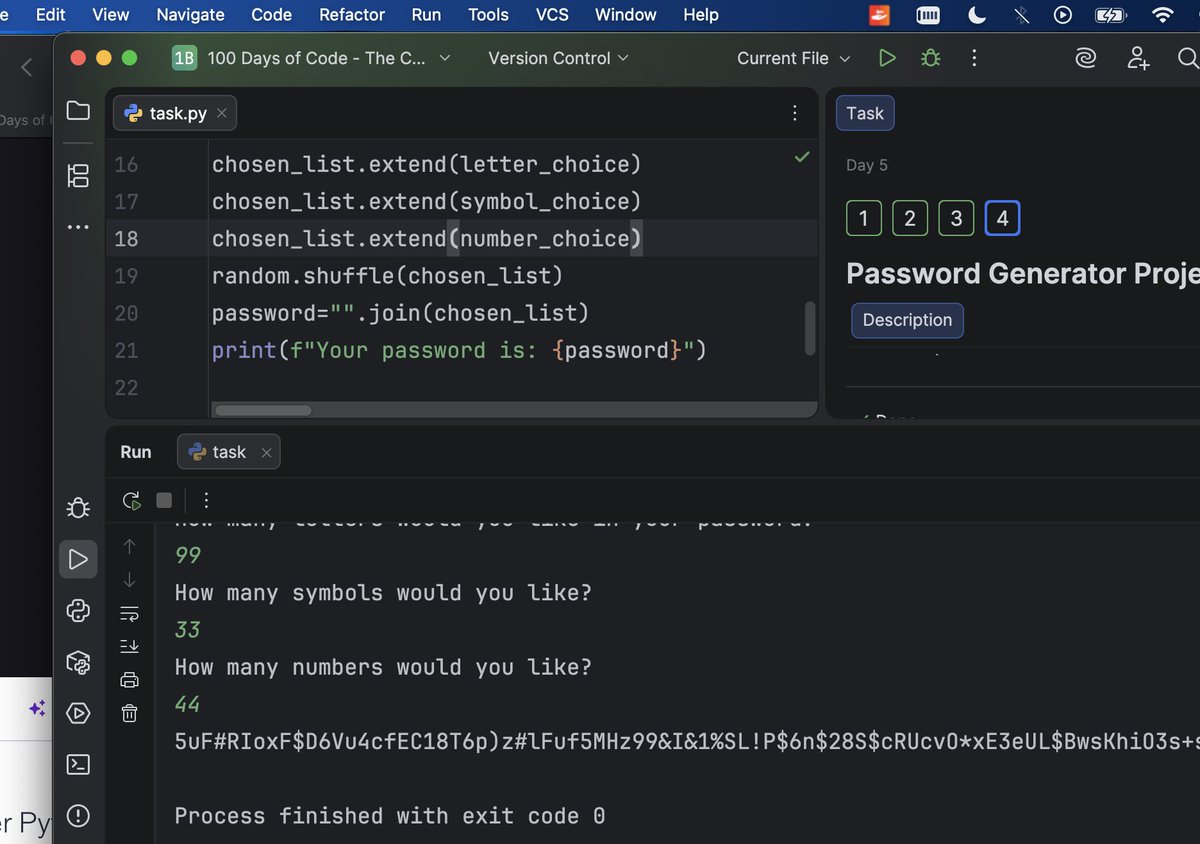Close the task run tab

click(266, 453)
